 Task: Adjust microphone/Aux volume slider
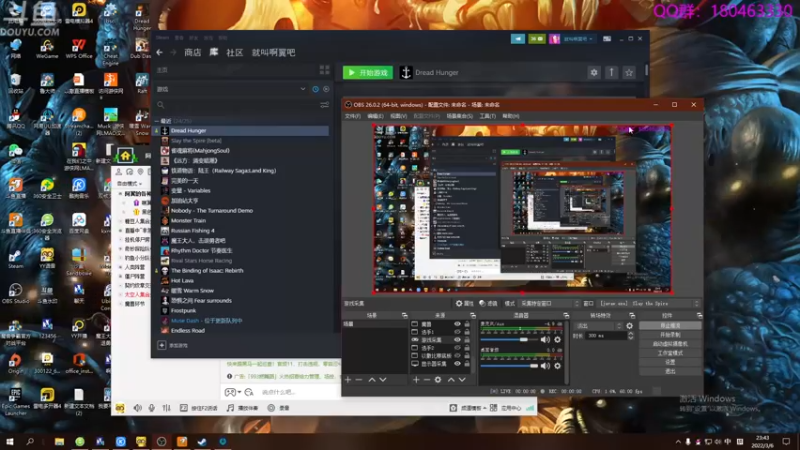click(x=509, y=339)
